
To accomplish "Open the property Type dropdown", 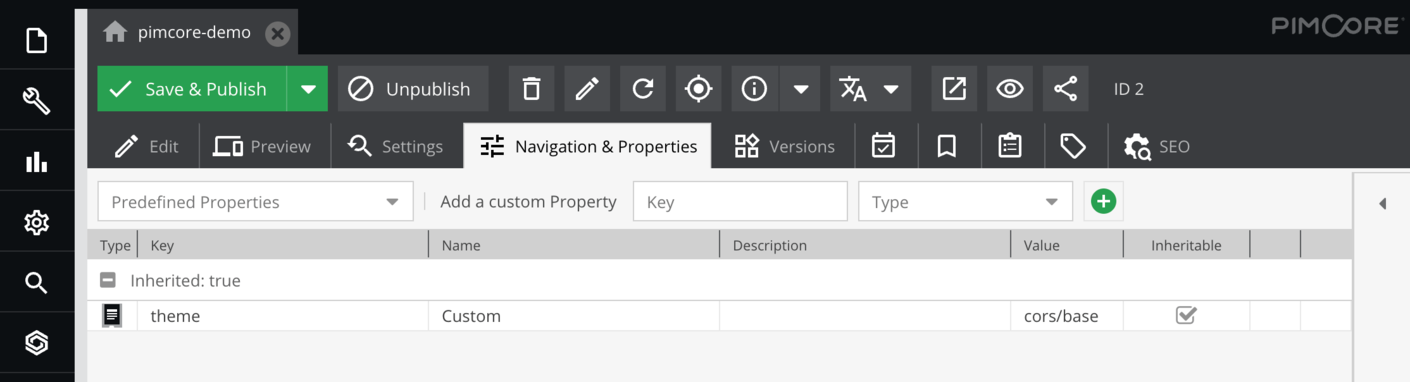I will point(965,201).
